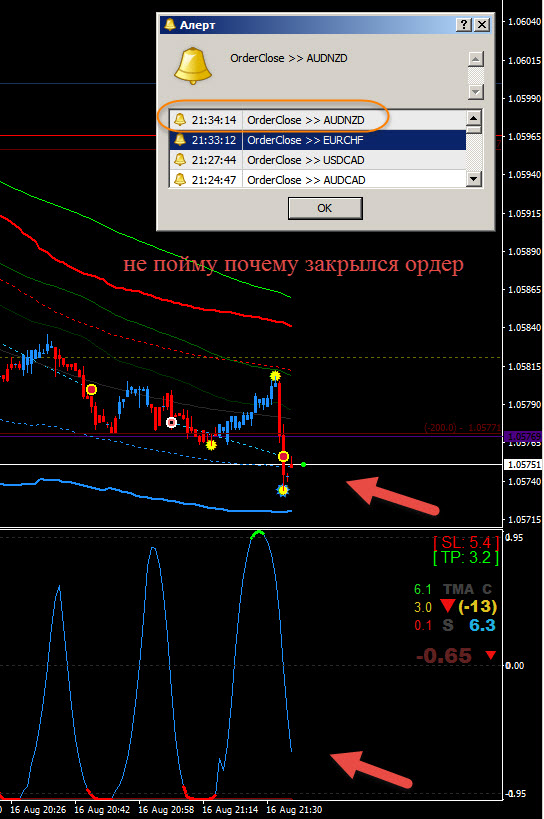
Task: Click the TMA C indicator label
Action: (467, 589)
